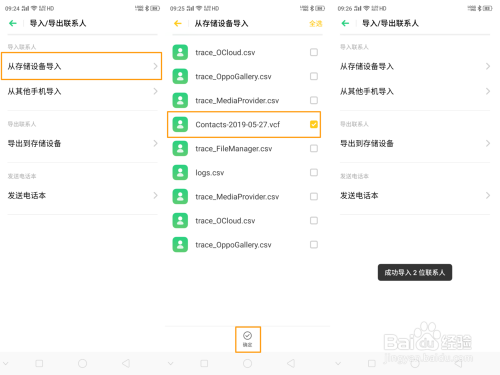Check the trace_FileManager.csv checkbox

point(314,148)
